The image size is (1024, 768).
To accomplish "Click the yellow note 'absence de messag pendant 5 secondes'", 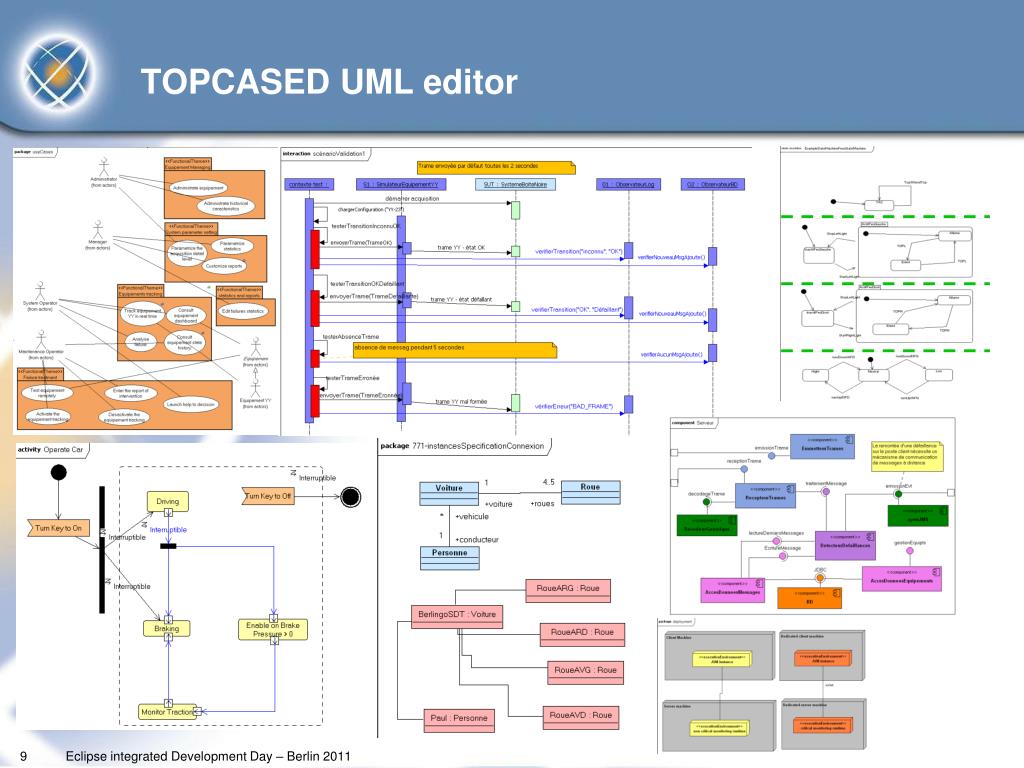I will (x=455, y=350).
